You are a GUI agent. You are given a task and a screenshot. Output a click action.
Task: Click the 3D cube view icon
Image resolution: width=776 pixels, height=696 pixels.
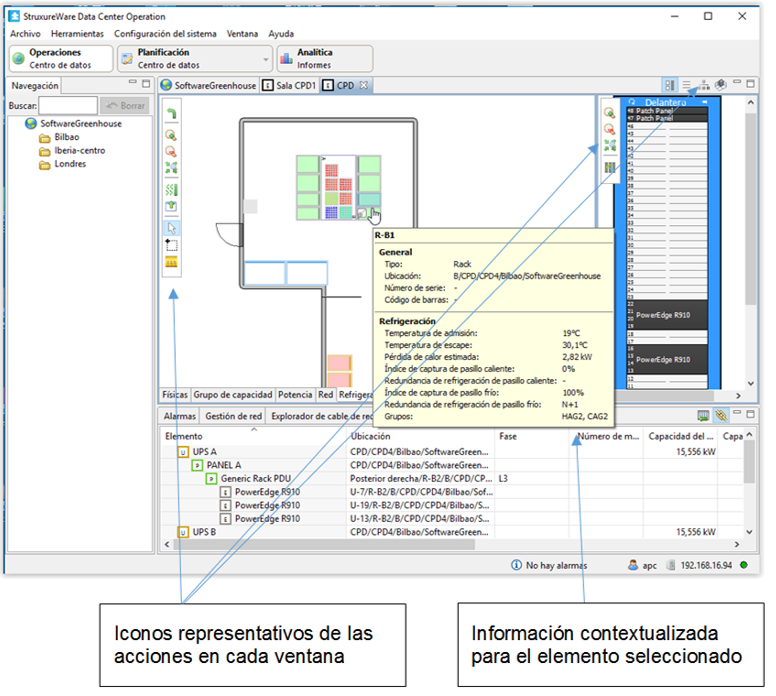(x=721, y=86)
